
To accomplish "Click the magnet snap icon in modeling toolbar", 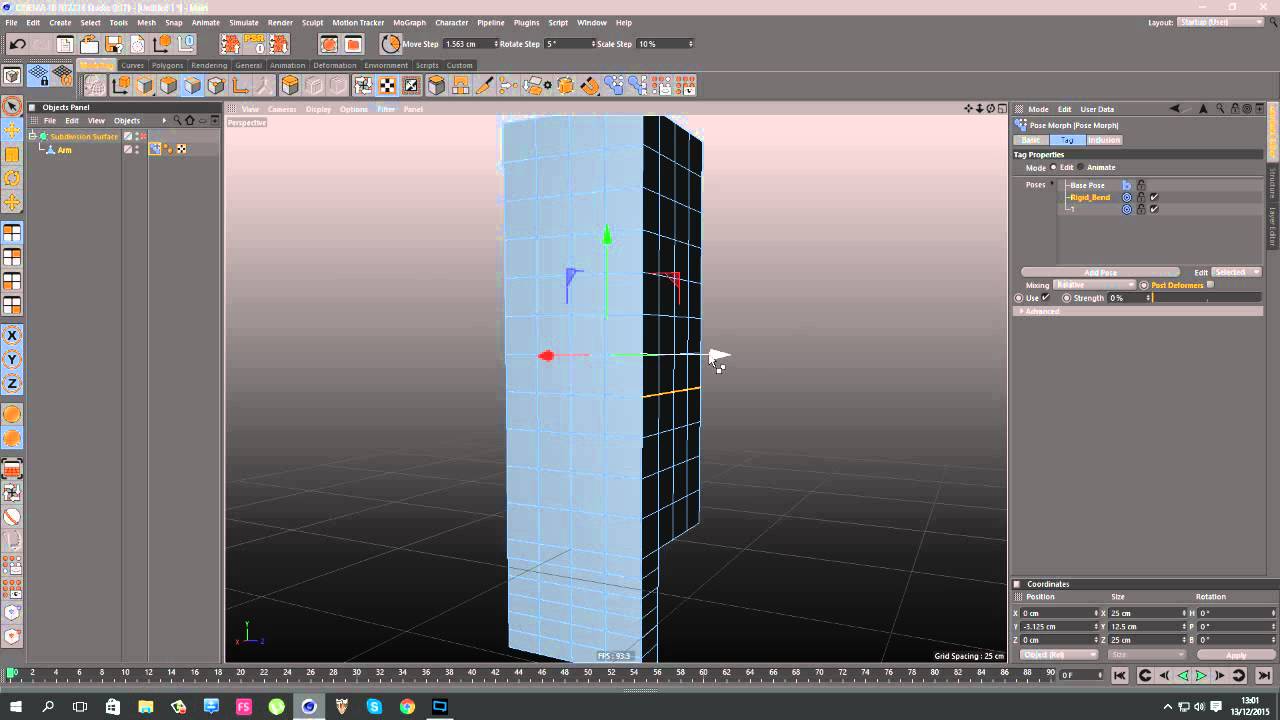I will pyautogui.click(x=590, y=86).
